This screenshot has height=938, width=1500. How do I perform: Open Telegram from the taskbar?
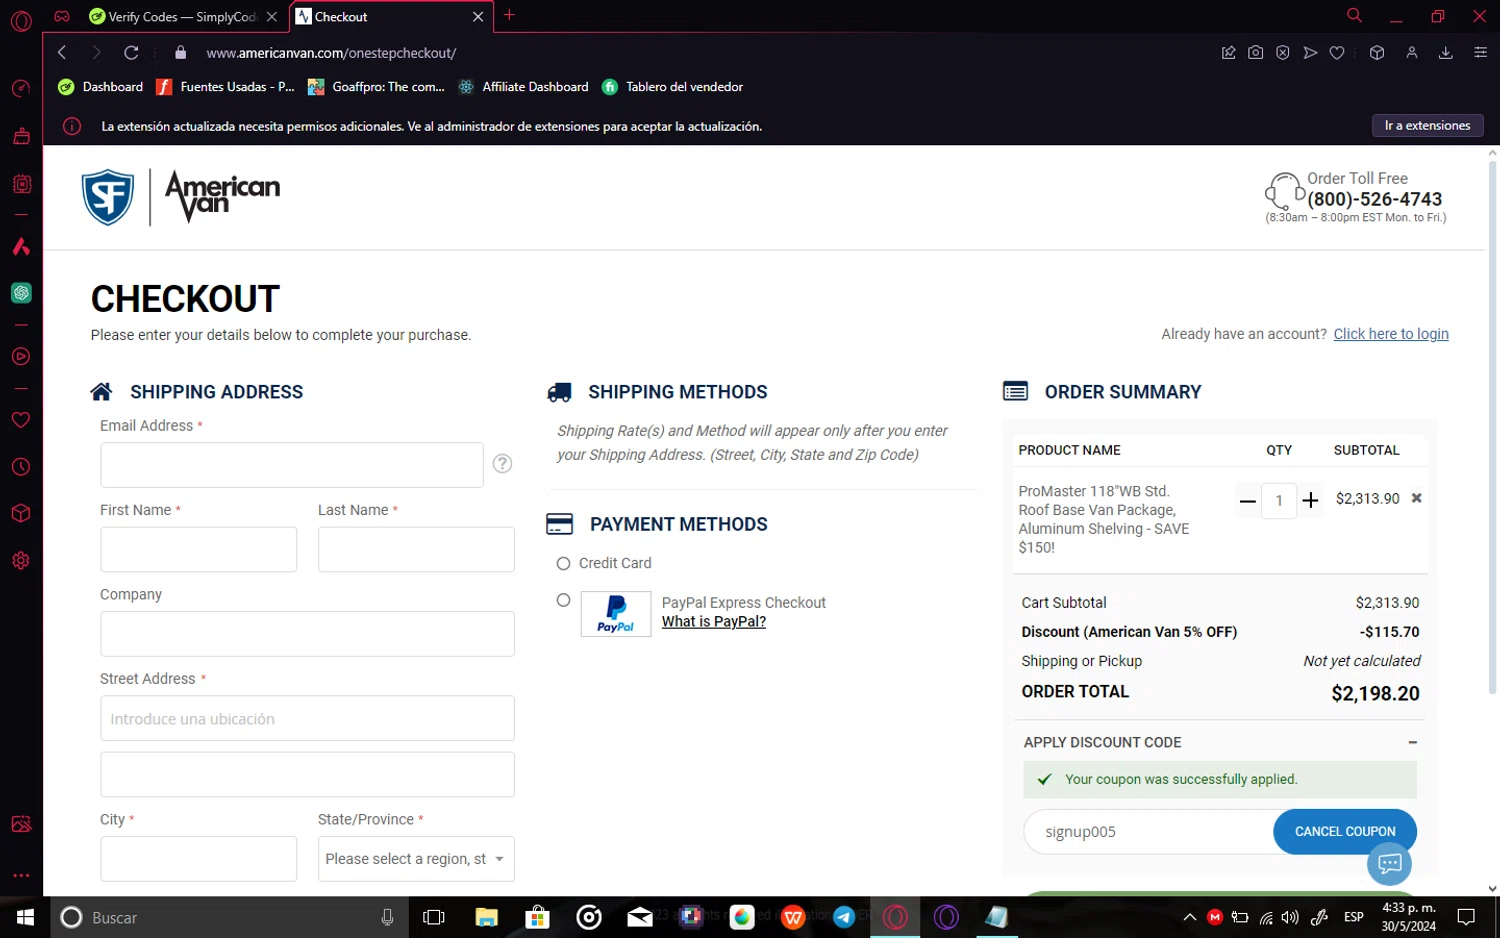pos(843,917)
